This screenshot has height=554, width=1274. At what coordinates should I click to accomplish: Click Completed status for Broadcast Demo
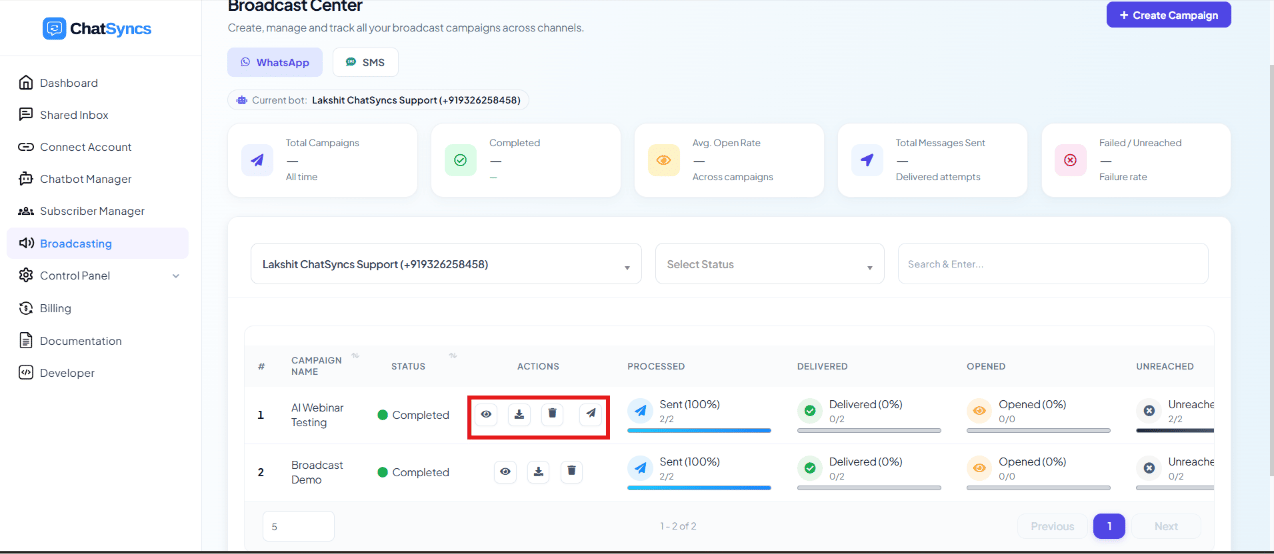(x=413, y=472)
